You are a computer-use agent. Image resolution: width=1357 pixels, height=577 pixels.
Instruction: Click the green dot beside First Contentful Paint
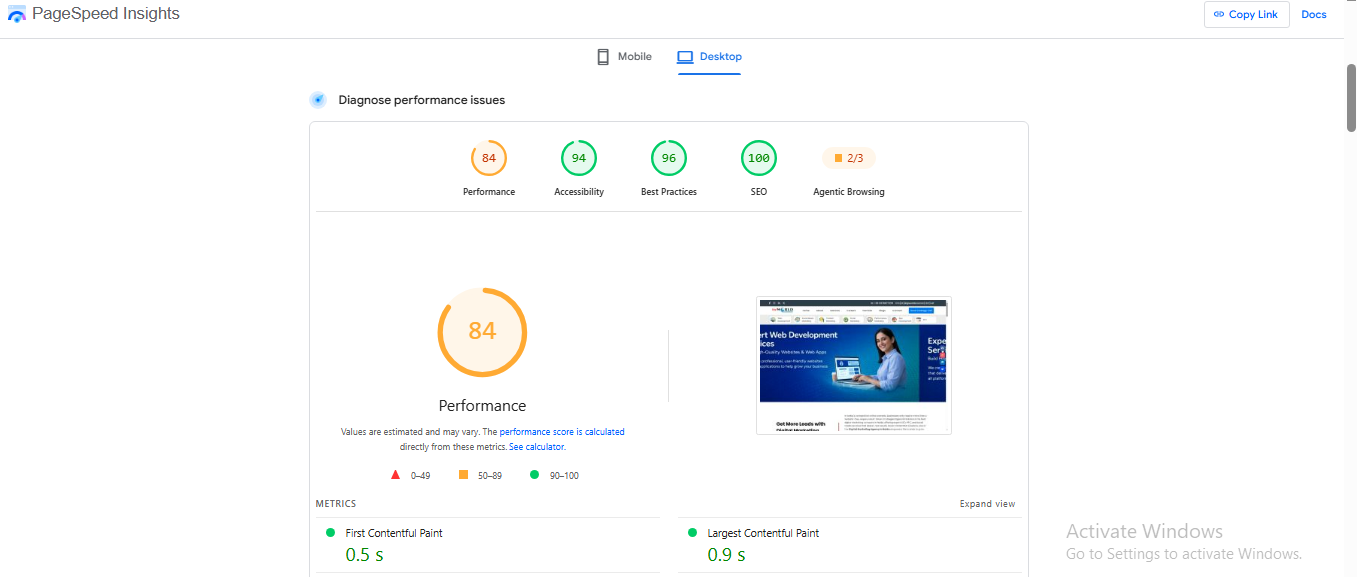(330, 532)
